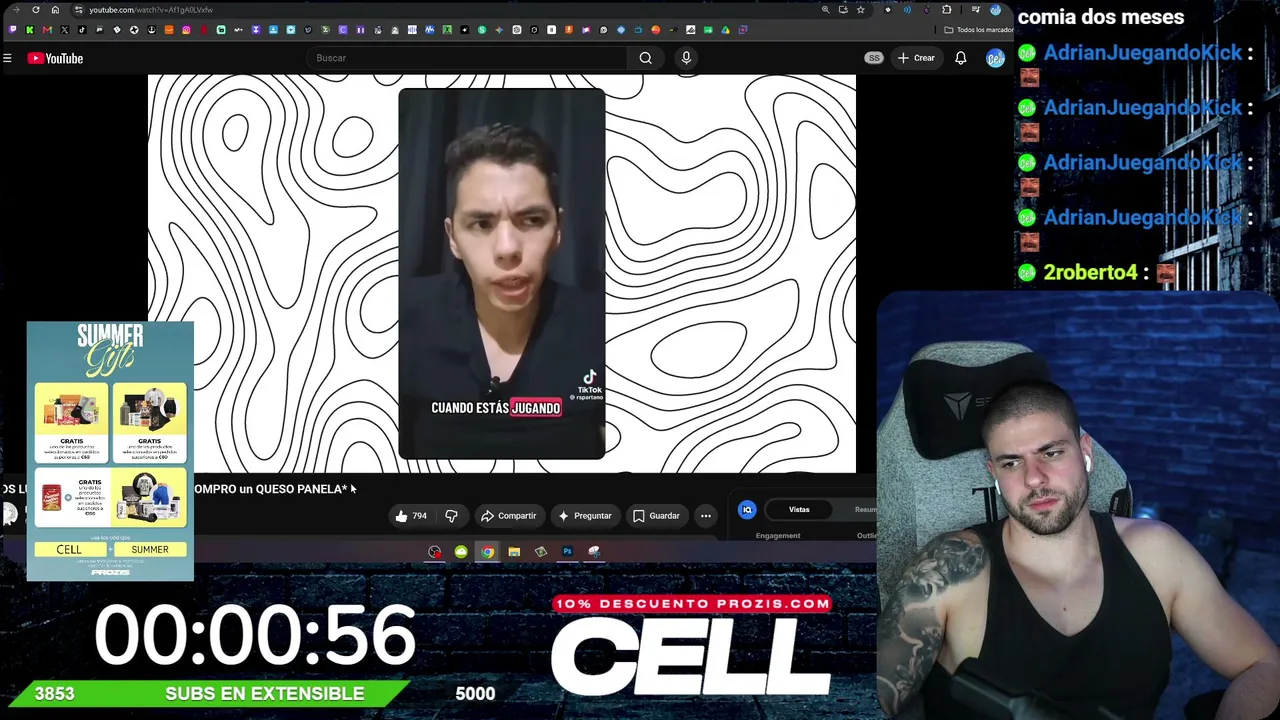Click the browser home button
The height and width of the screenshot is (720, 1280).
[55, 10]
